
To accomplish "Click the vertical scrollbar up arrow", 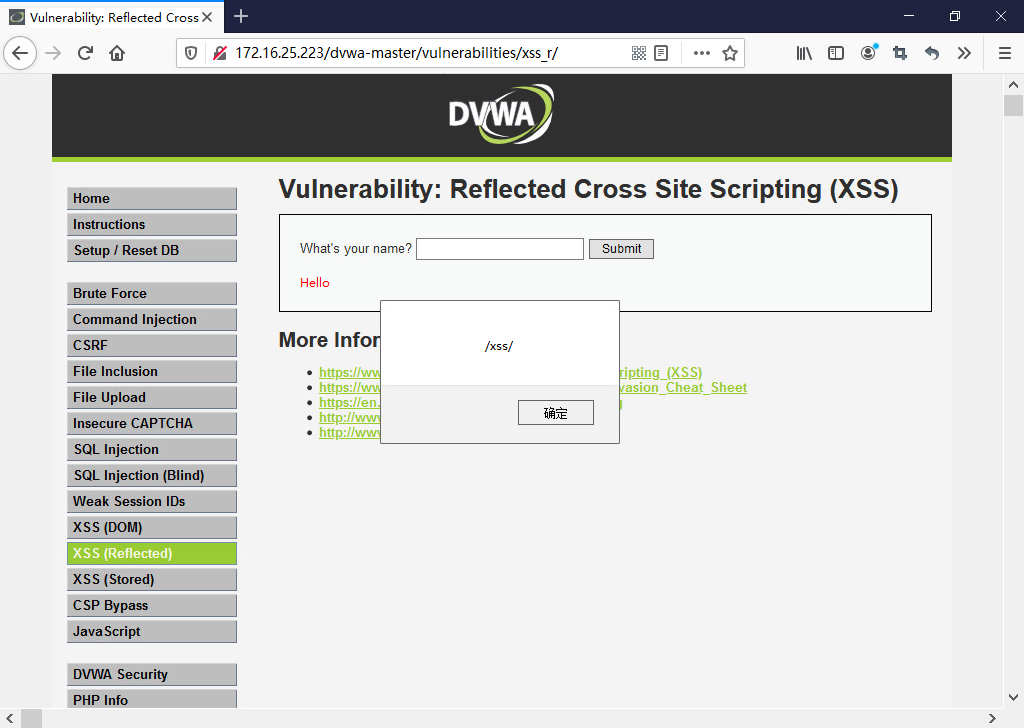I will click(x=1013, y=84).
